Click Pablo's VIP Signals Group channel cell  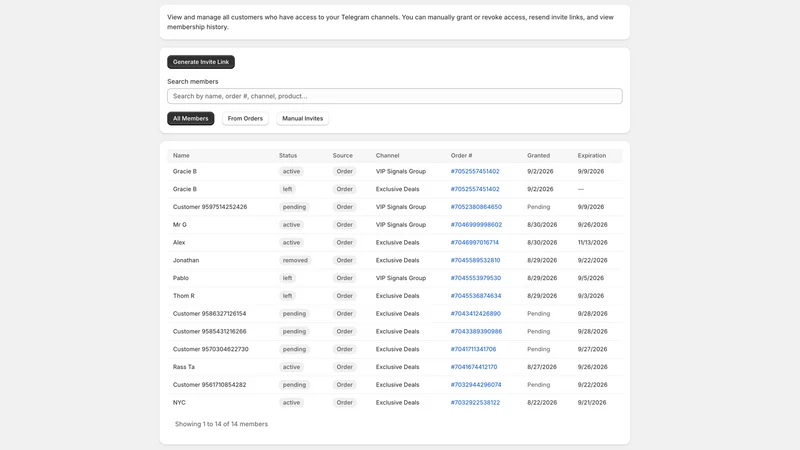pos(401,278)
